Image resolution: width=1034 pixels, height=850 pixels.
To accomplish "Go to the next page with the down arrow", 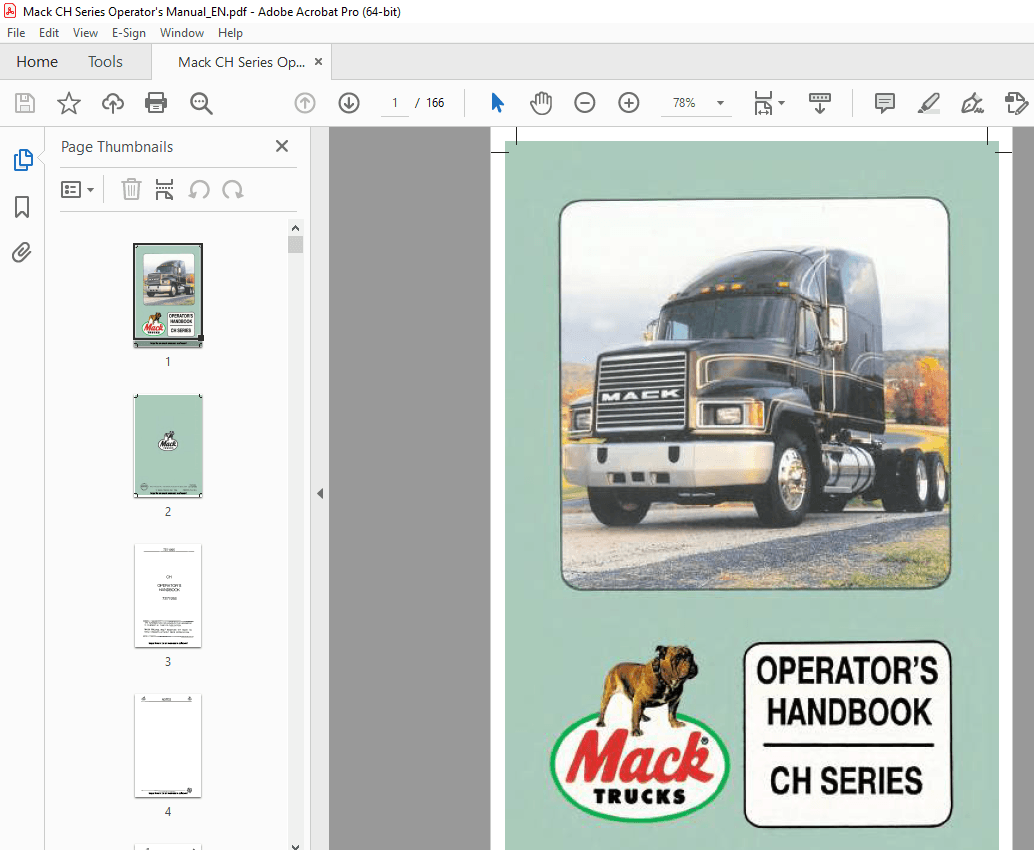I will coord(348,103).
